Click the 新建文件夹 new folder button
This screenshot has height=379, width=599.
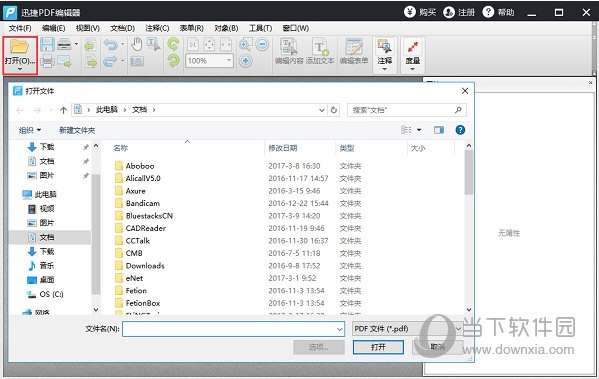(77, 130)
